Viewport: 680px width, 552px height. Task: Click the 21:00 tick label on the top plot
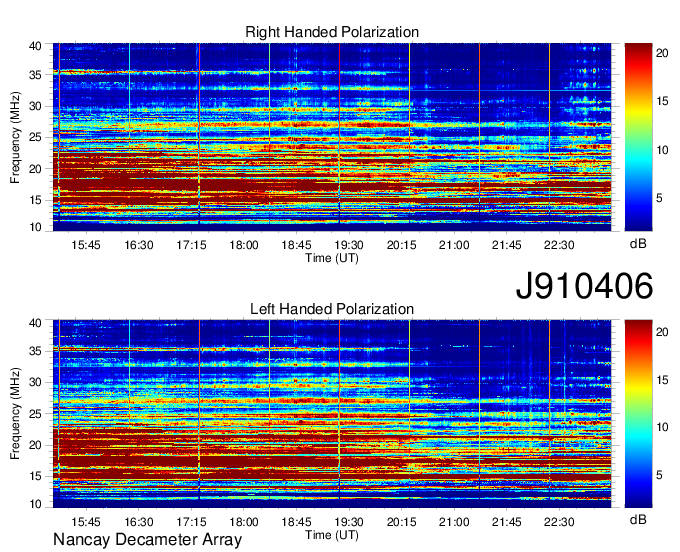pos(454,245)
